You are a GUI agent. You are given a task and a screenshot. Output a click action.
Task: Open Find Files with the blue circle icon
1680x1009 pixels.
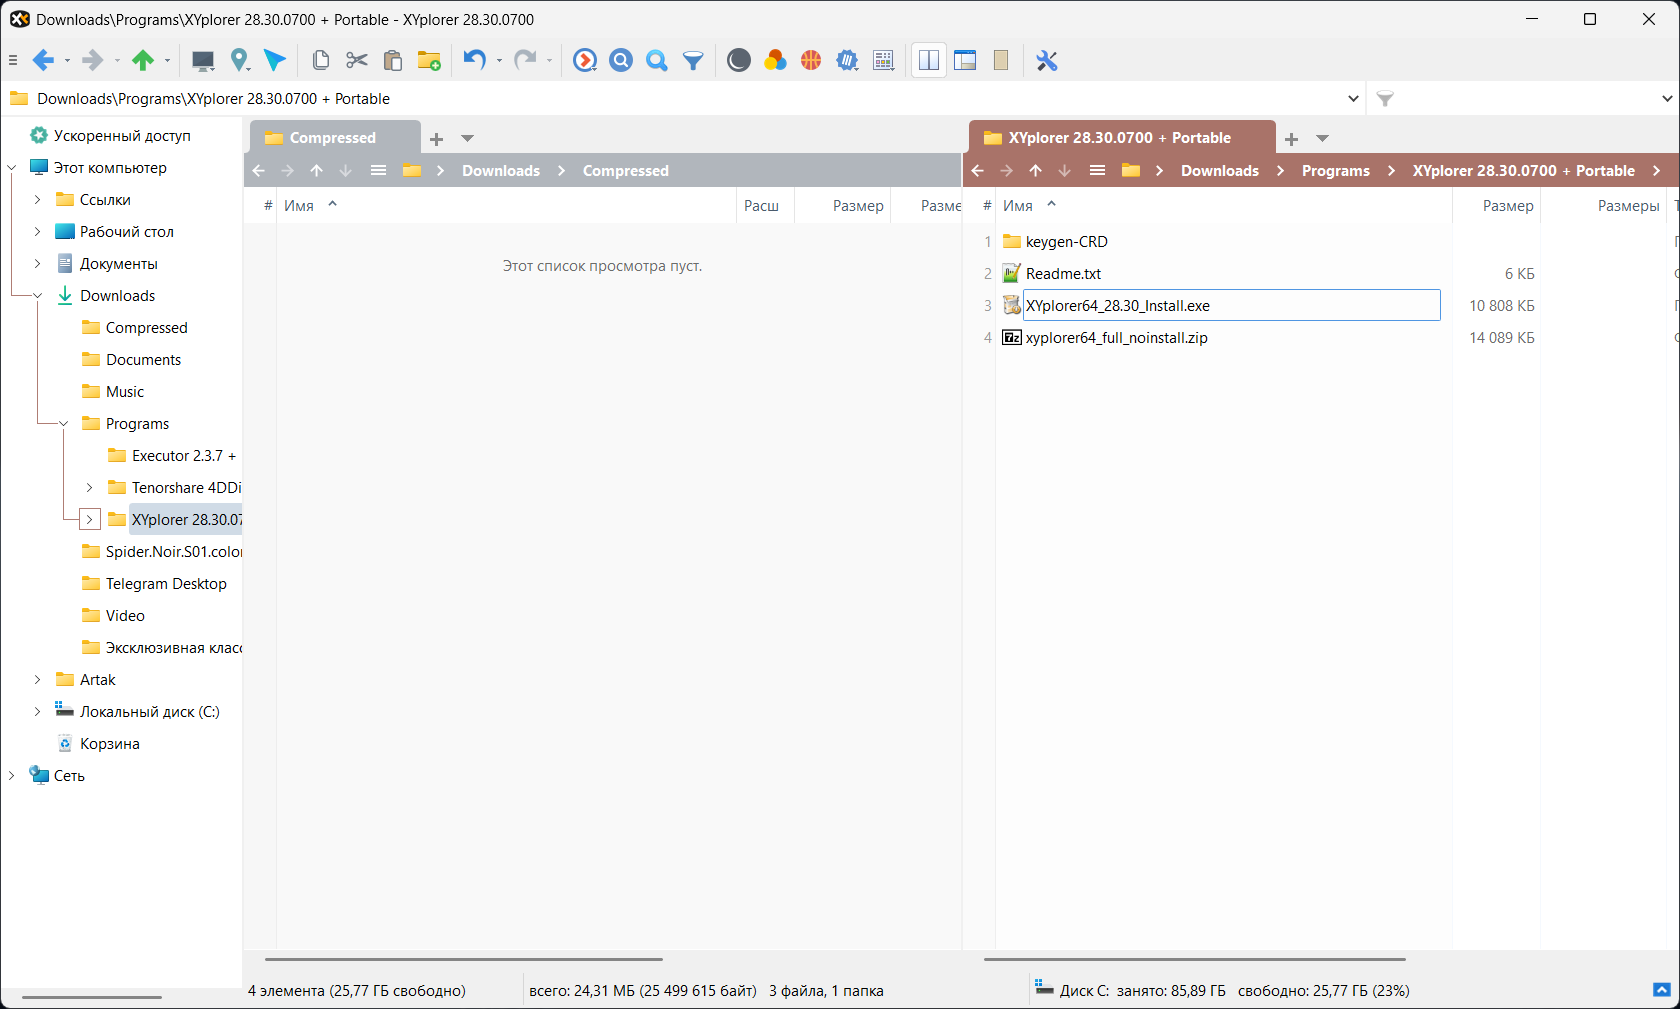pyautogui.click(x=621, y=61)
